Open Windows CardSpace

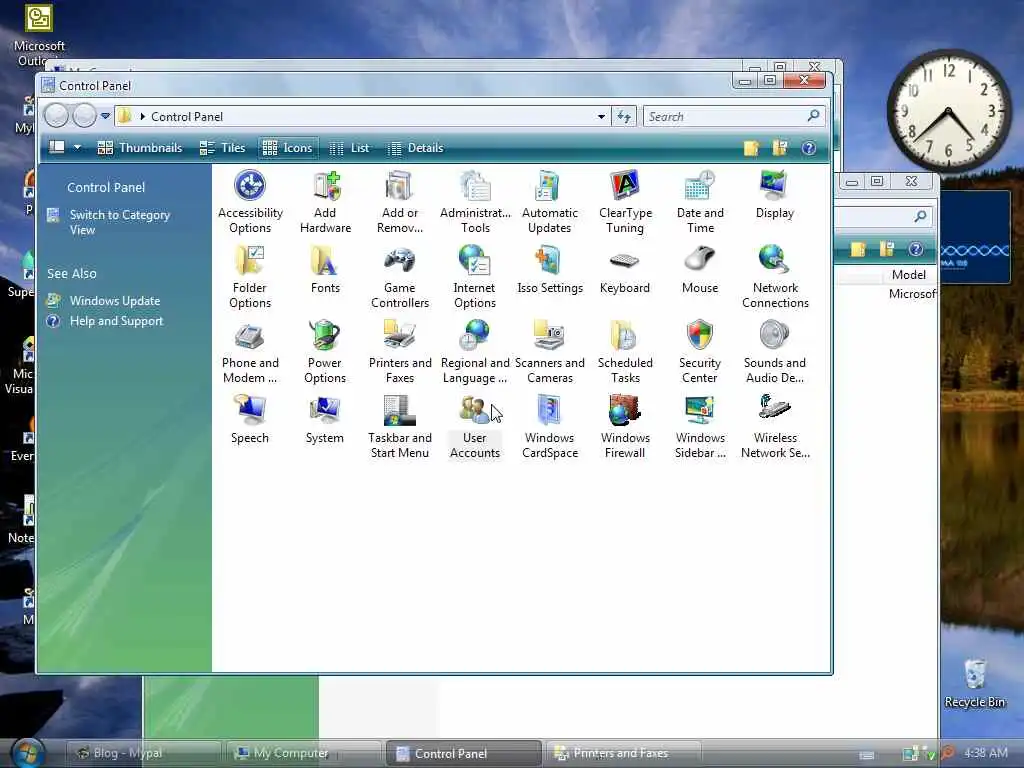pos(549,426)
